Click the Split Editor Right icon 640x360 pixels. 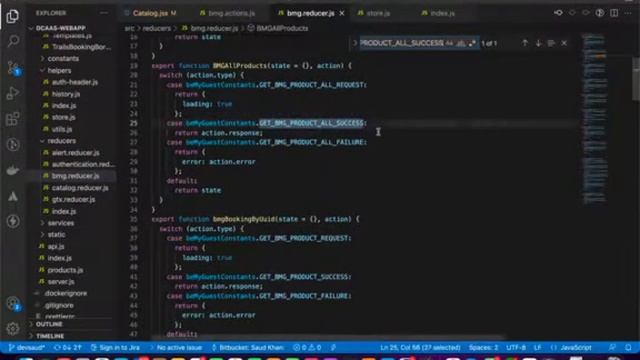click(x=614, y=13)
